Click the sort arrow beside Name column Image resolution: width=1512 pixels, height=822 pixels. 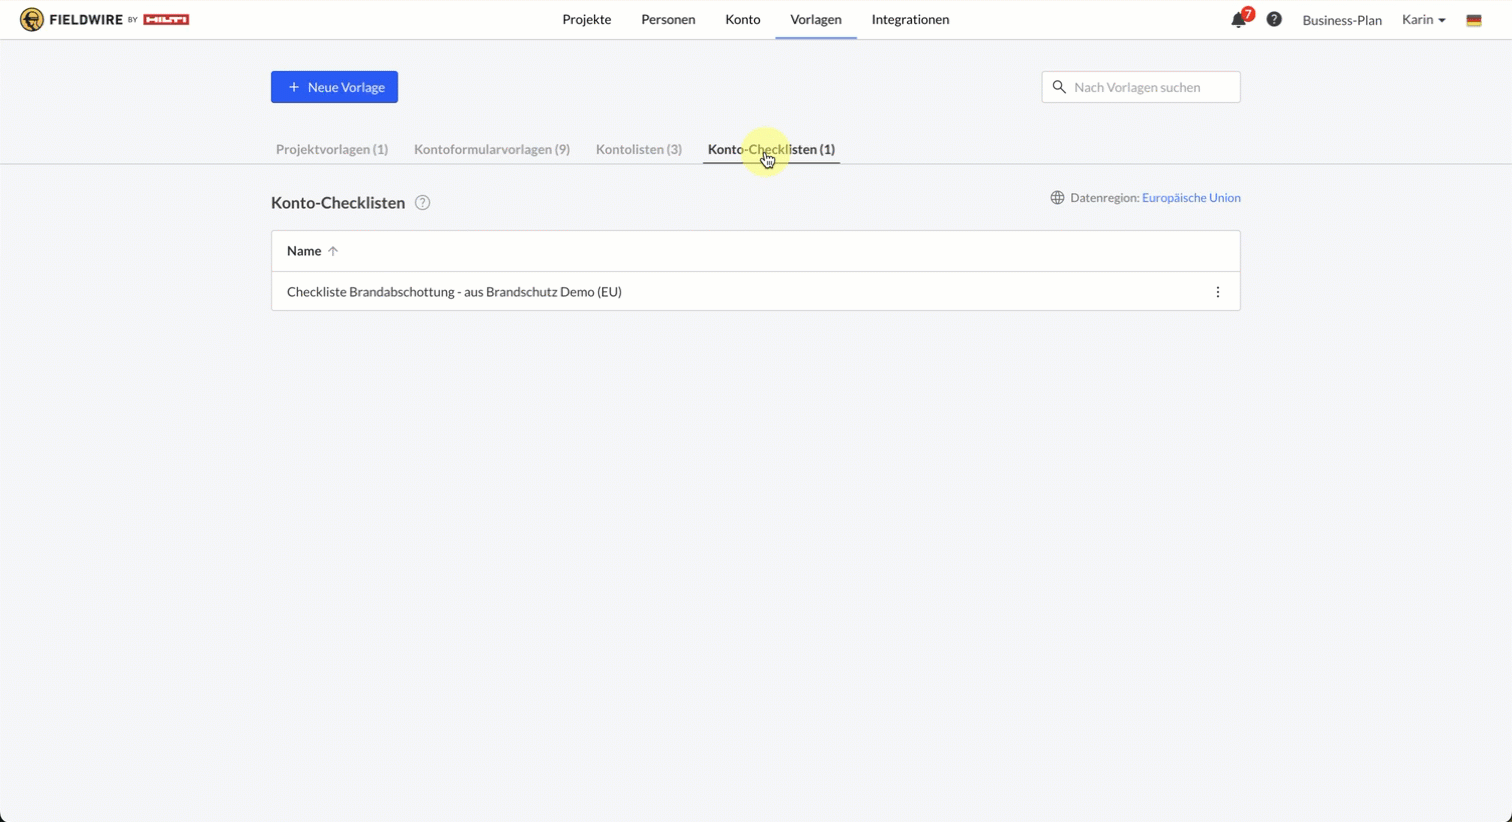pos(333,251)
